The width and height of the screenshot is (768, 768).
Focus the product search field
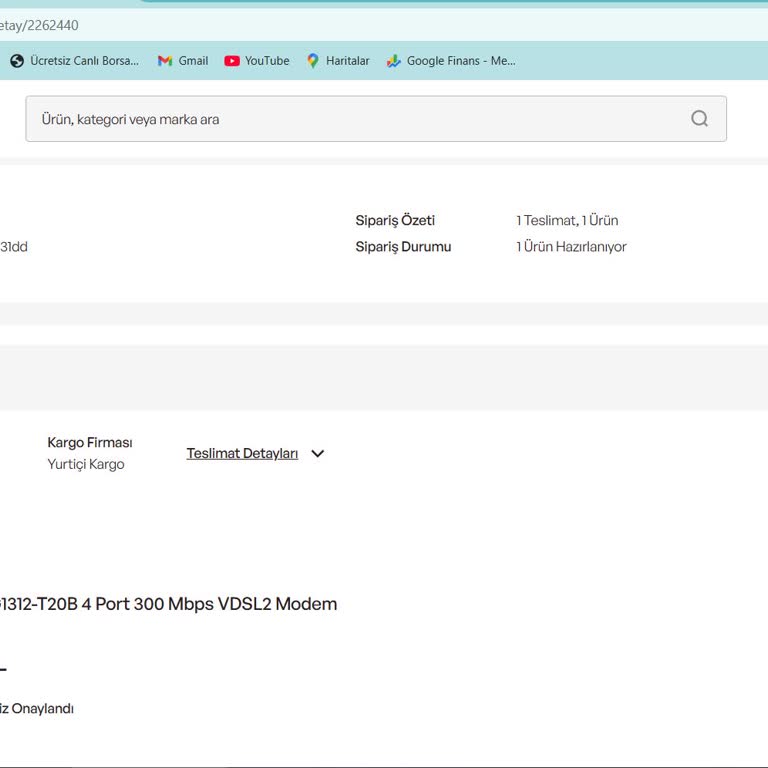coord(376,119)
